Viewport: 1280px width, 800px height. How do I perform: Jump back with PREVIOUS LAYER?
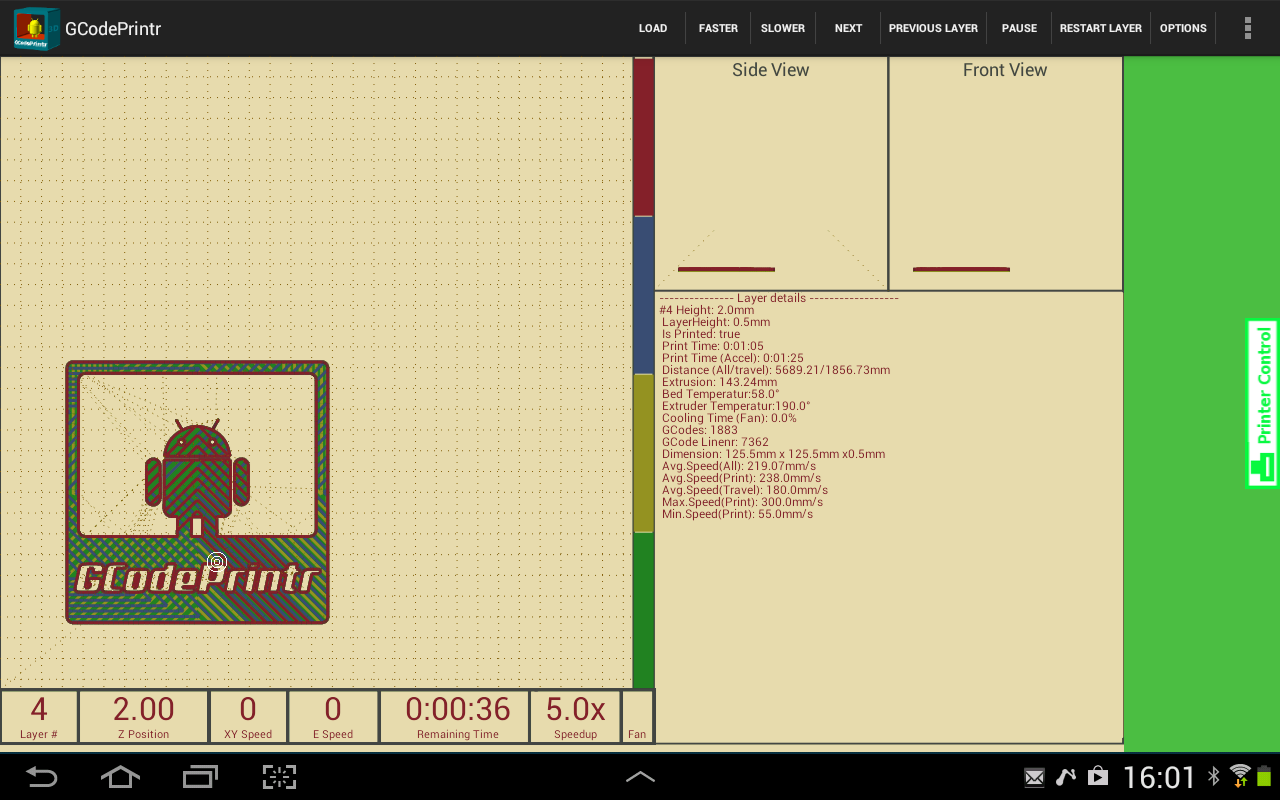pos(933,28)
